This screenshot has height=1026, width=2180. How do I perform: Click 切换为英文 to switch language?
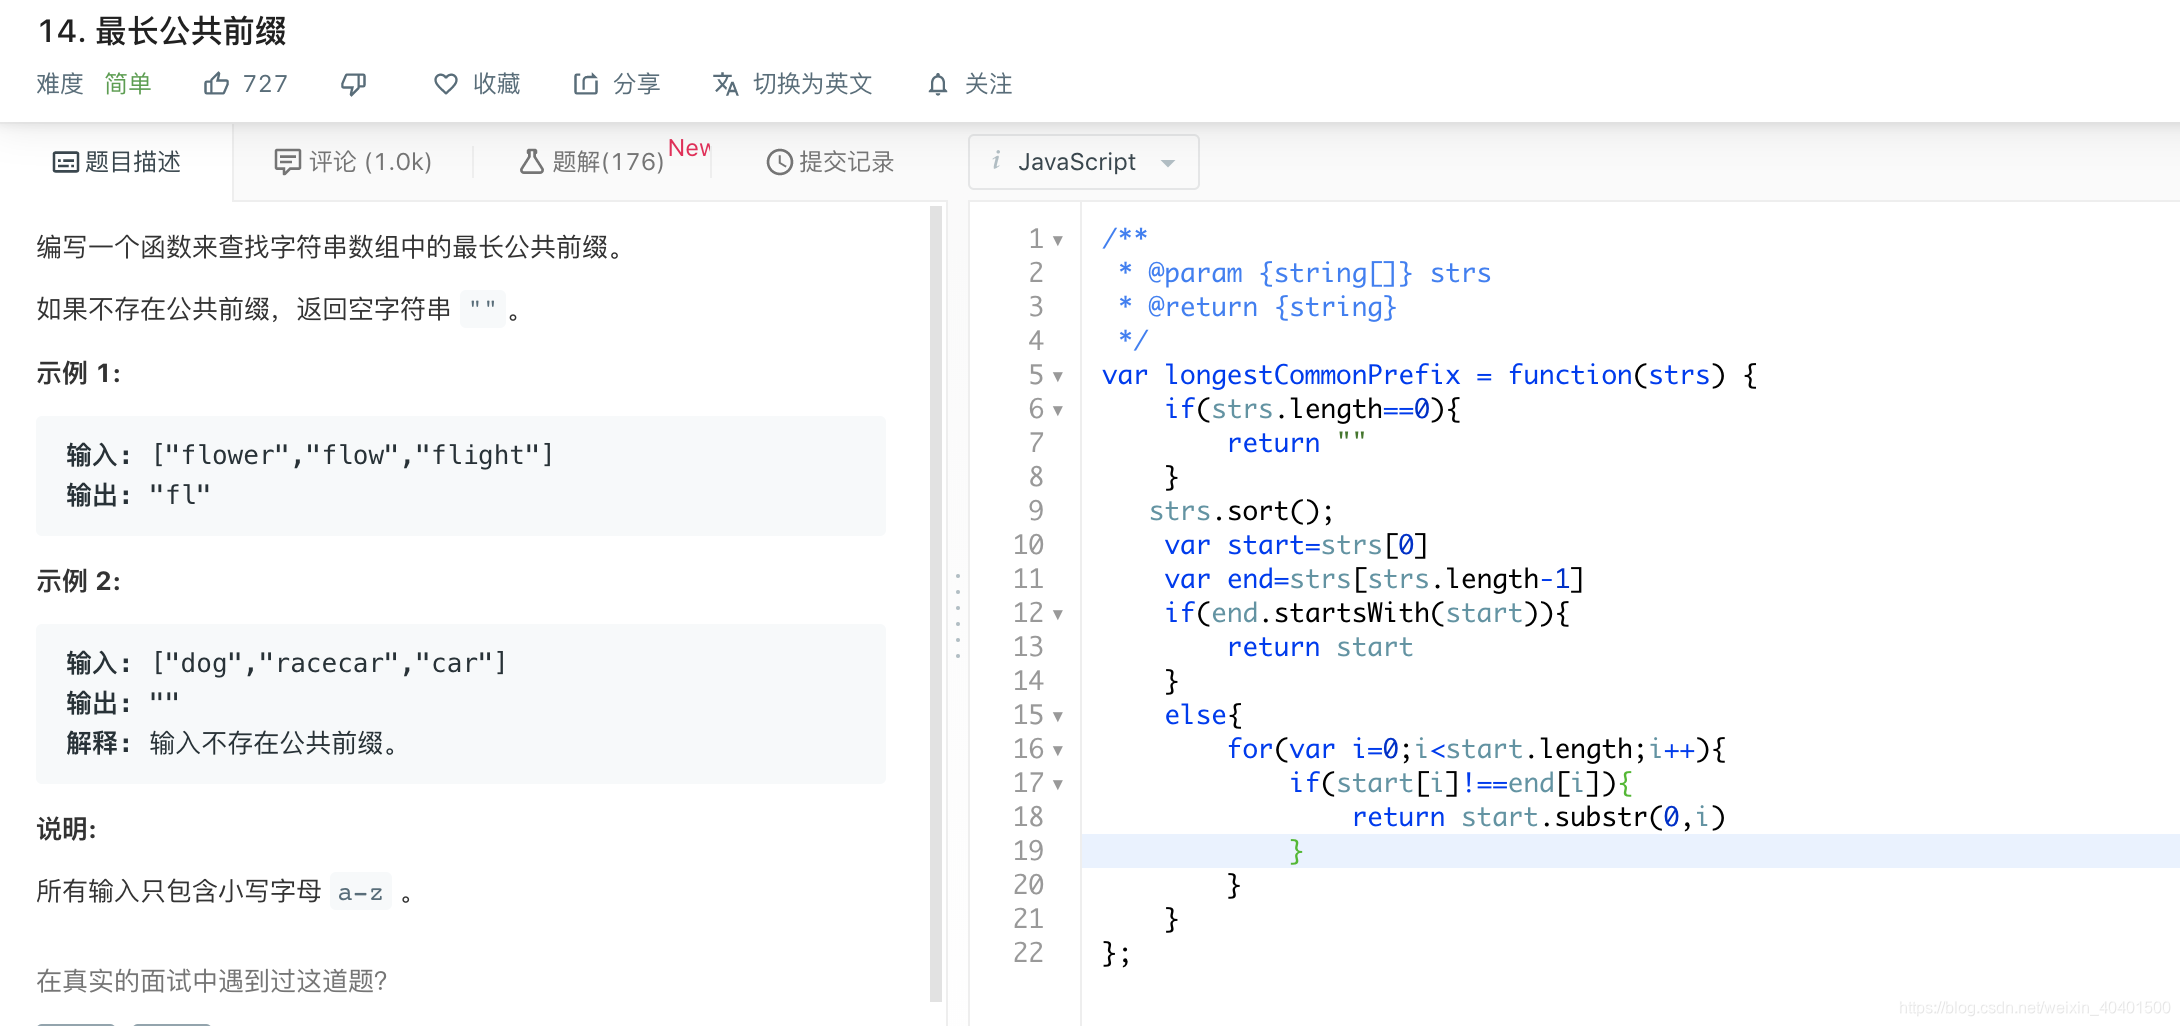pos(812,84)
